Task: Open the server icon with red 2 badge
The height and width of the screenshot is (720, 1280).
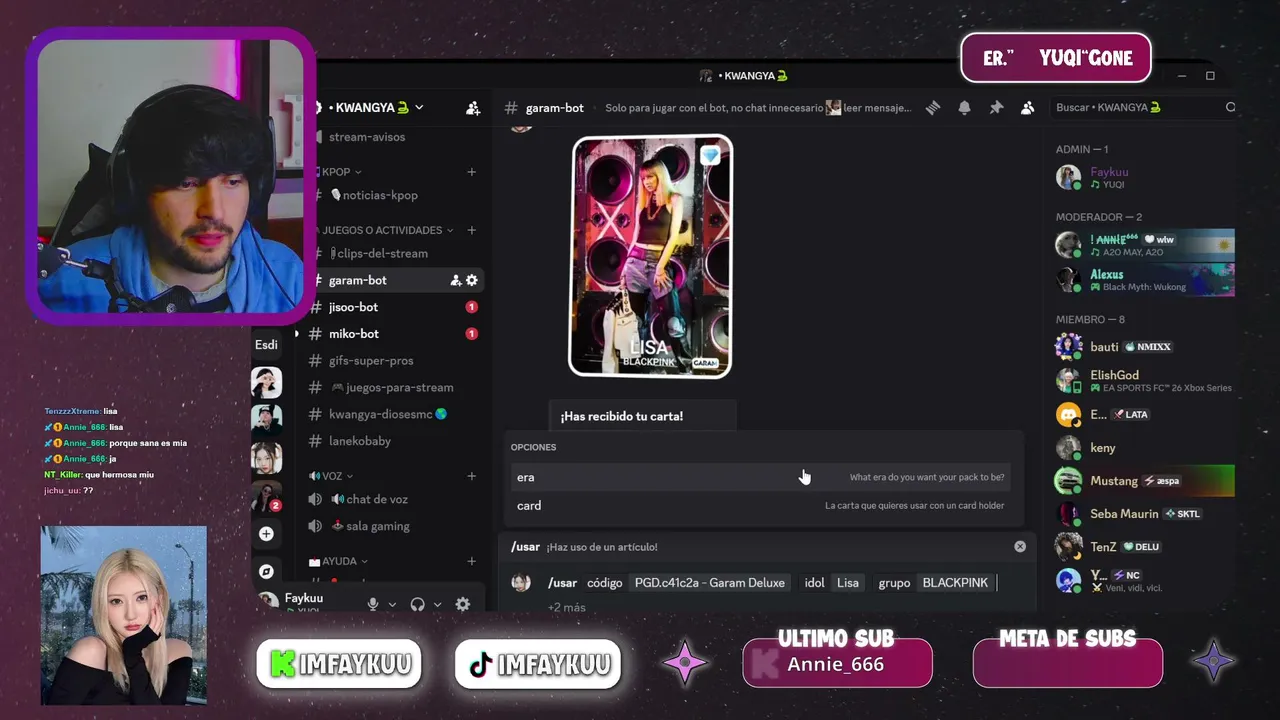Action: pos(266,497)
